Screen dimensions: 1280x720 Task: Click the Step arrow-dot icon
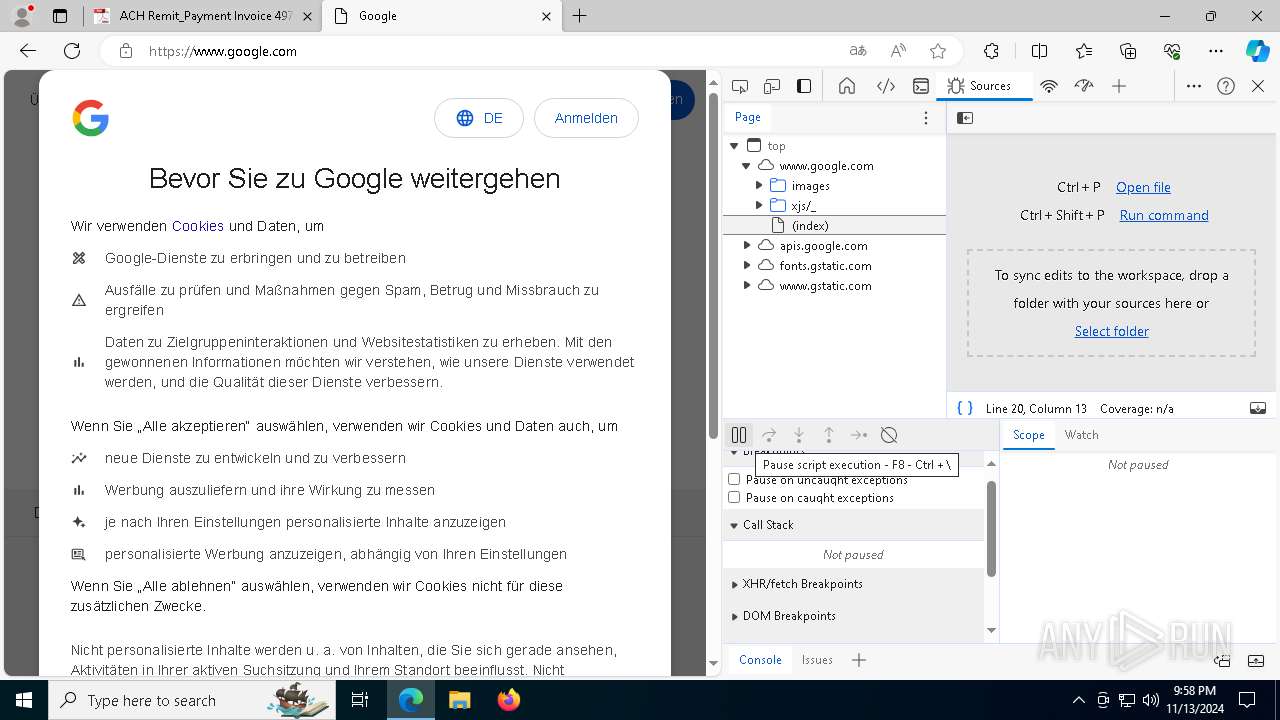[859, 435]
